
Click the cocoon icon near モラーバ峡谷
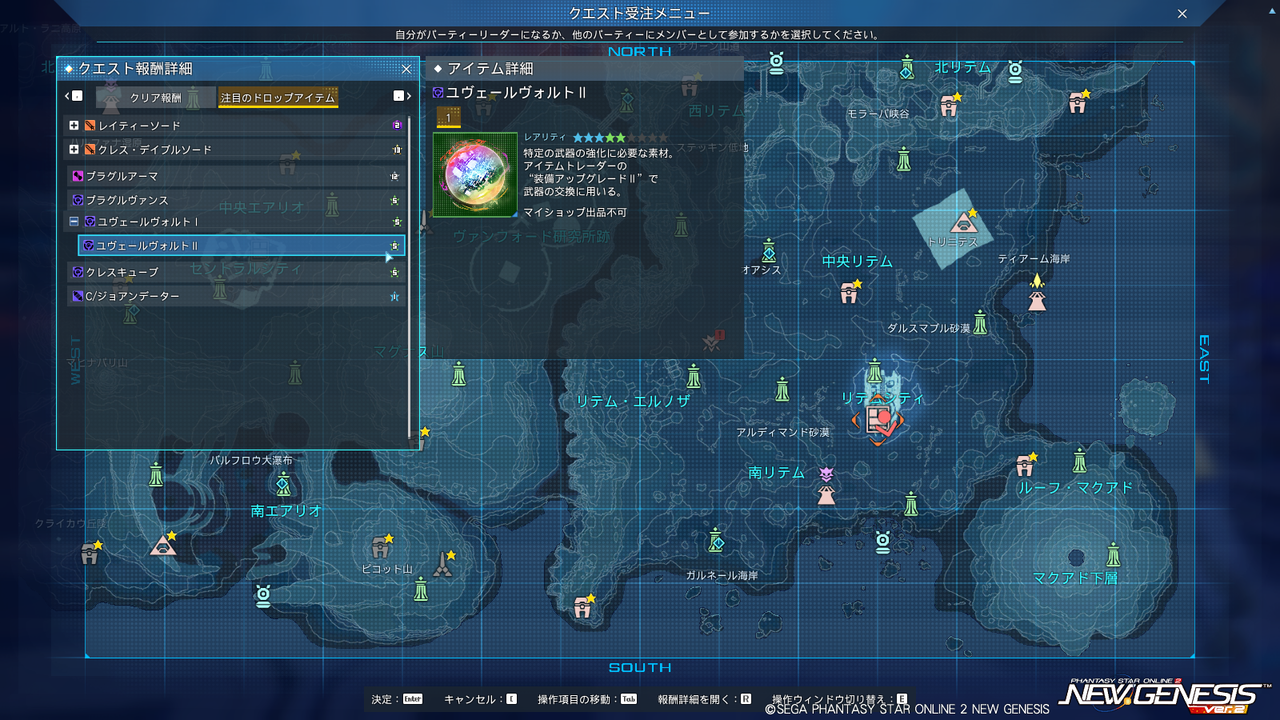(950, 104)
